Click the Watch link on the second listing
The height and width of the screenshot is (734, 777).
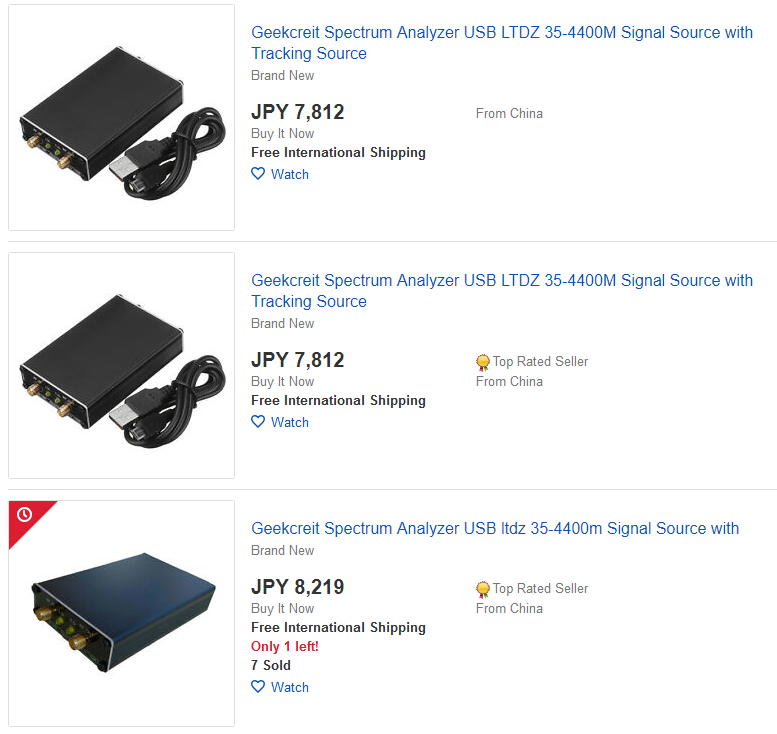(x=290, y=422)
